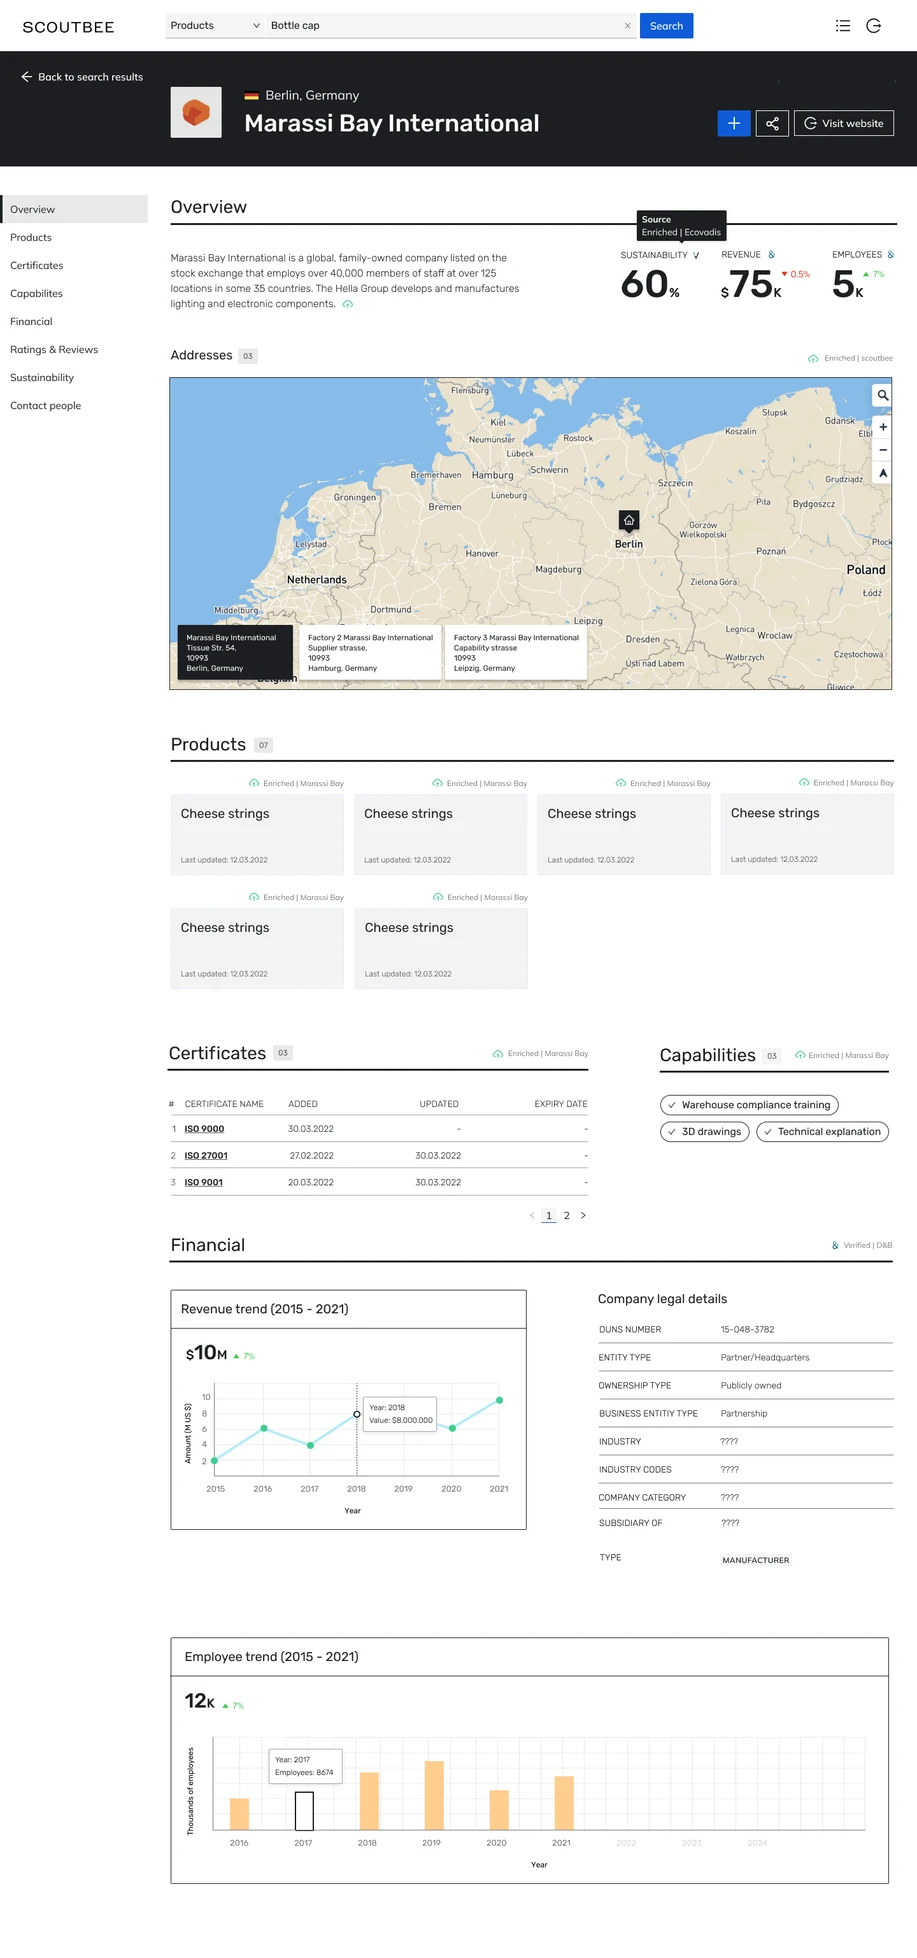The width and height of the screenshot is (917, 1958).
Task: Select the Factory 2 Hamburg address card
Action: [x=370, y=652]
